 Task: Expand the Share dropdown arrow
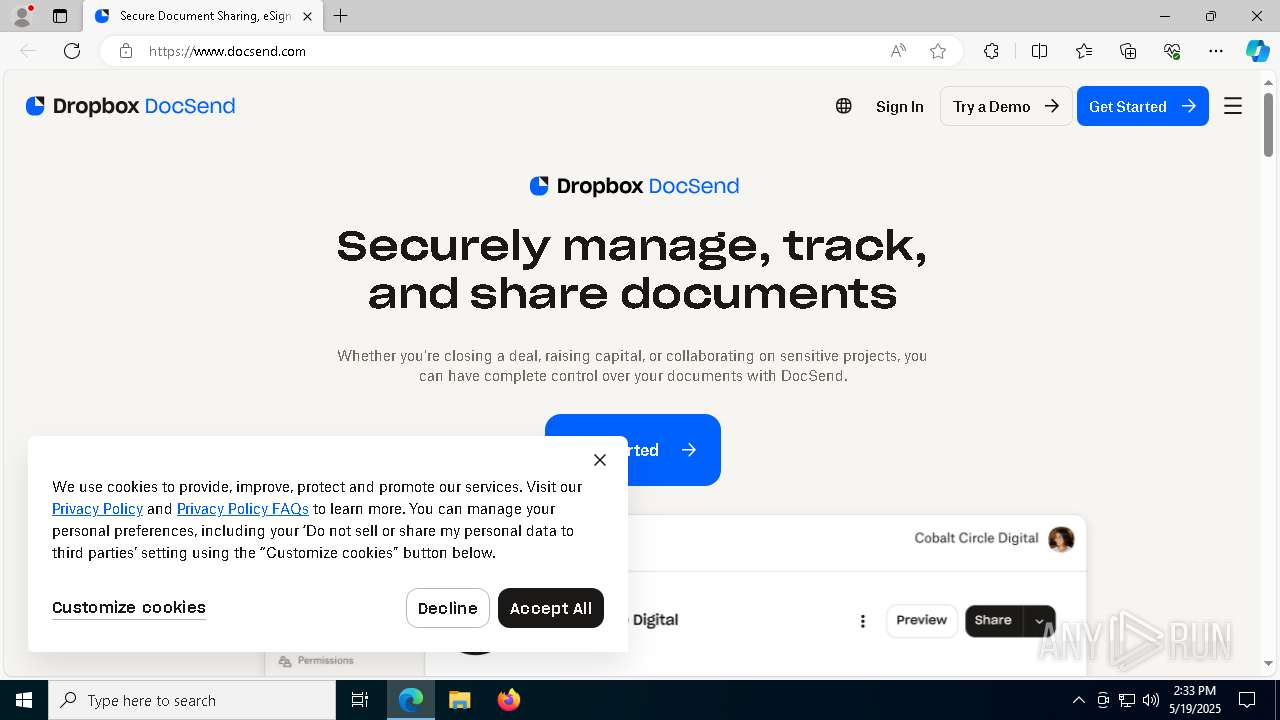pos(1040,620)
